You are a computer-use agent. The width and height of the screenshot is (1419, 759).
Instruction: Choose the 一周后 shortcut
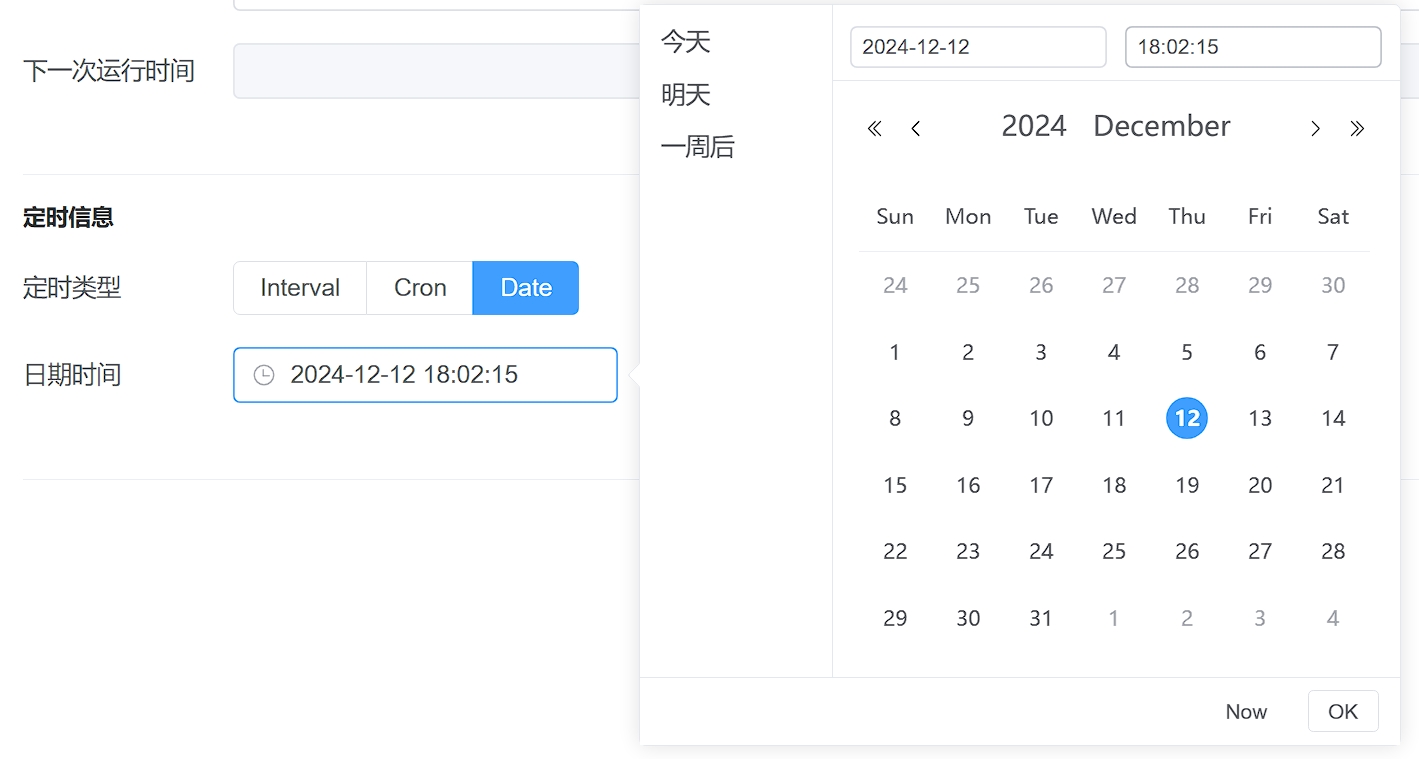click(698, 148)
